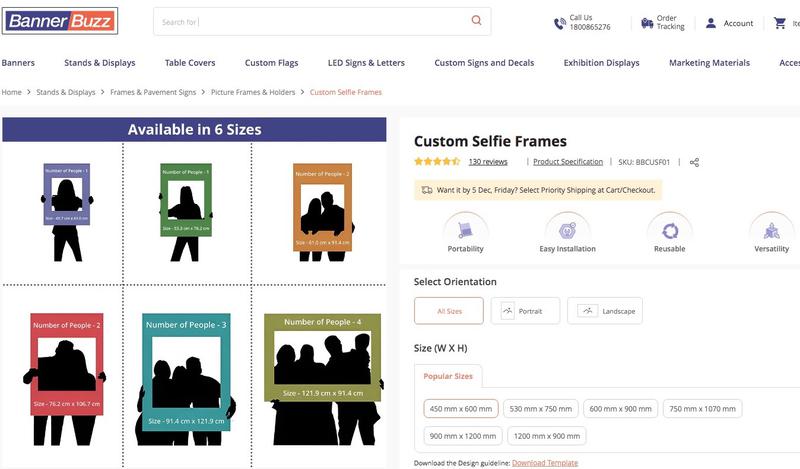
Task: Expand the Stands & Displays menu
Action: (99, 63)
